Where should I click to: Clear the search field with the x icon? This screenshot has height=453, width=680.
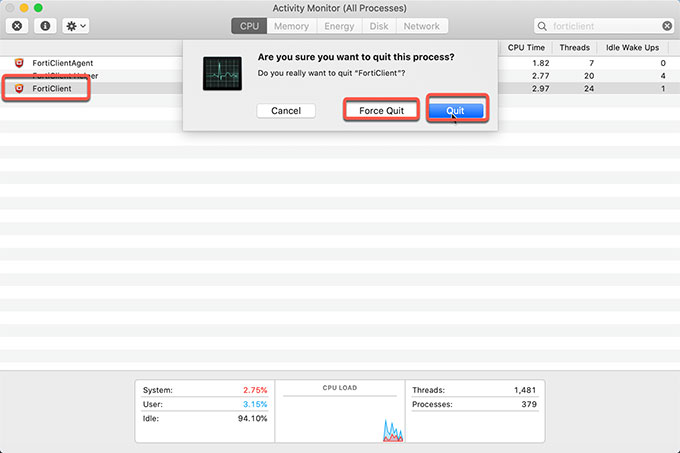667,26
